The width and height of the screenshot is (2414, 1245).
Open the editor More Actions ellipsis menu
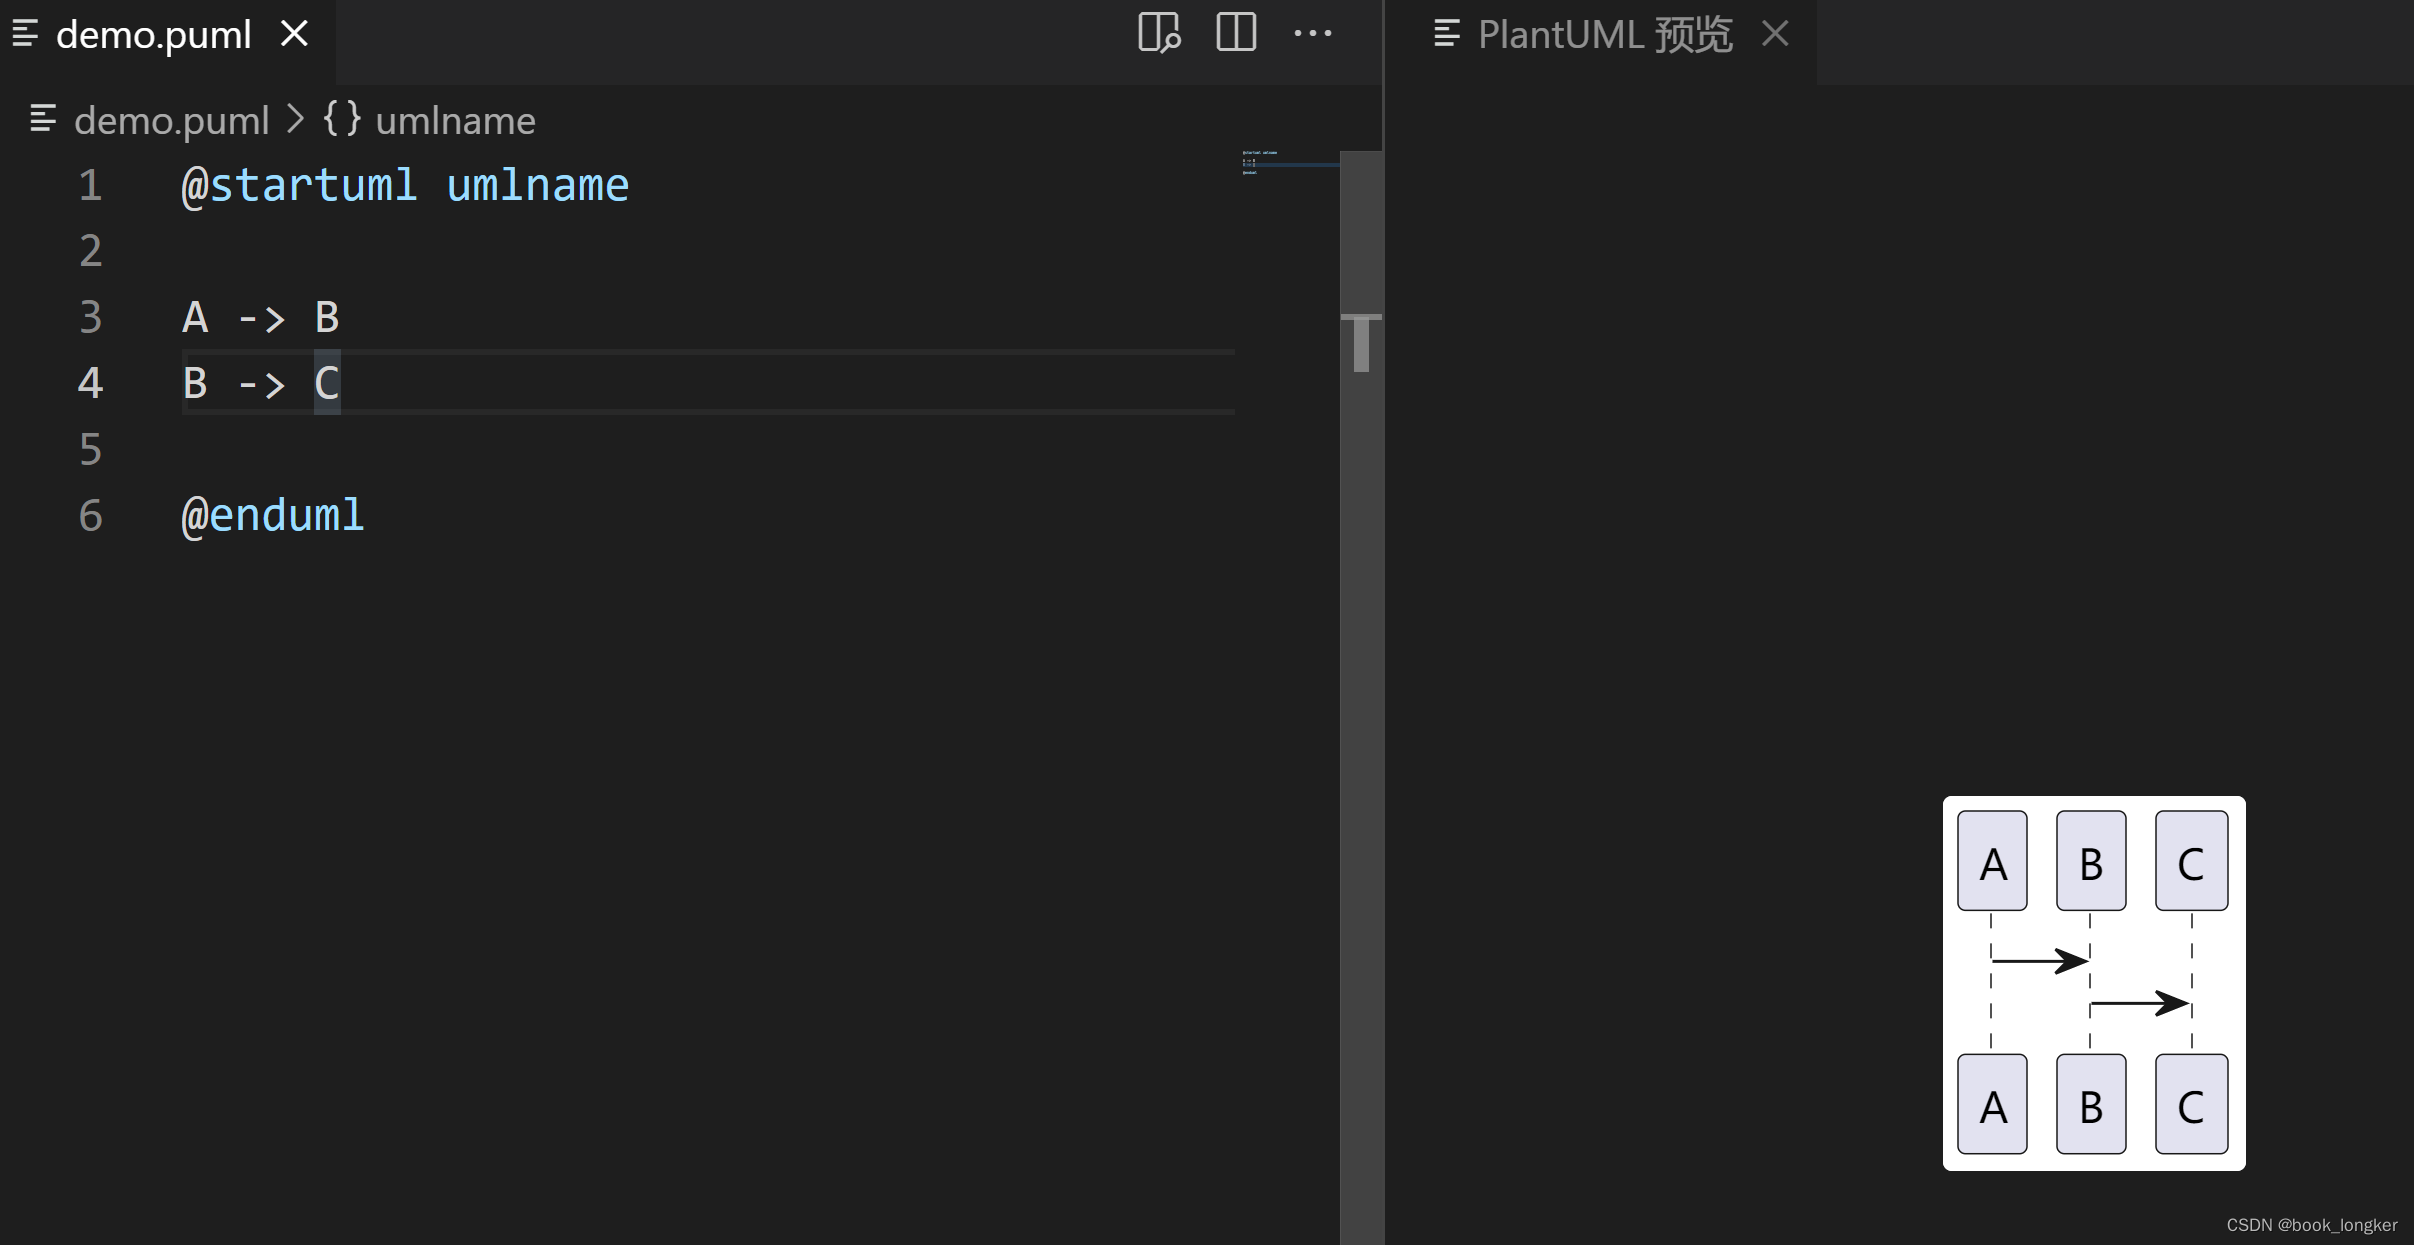pyautogui.click(x=1312, y=34)
